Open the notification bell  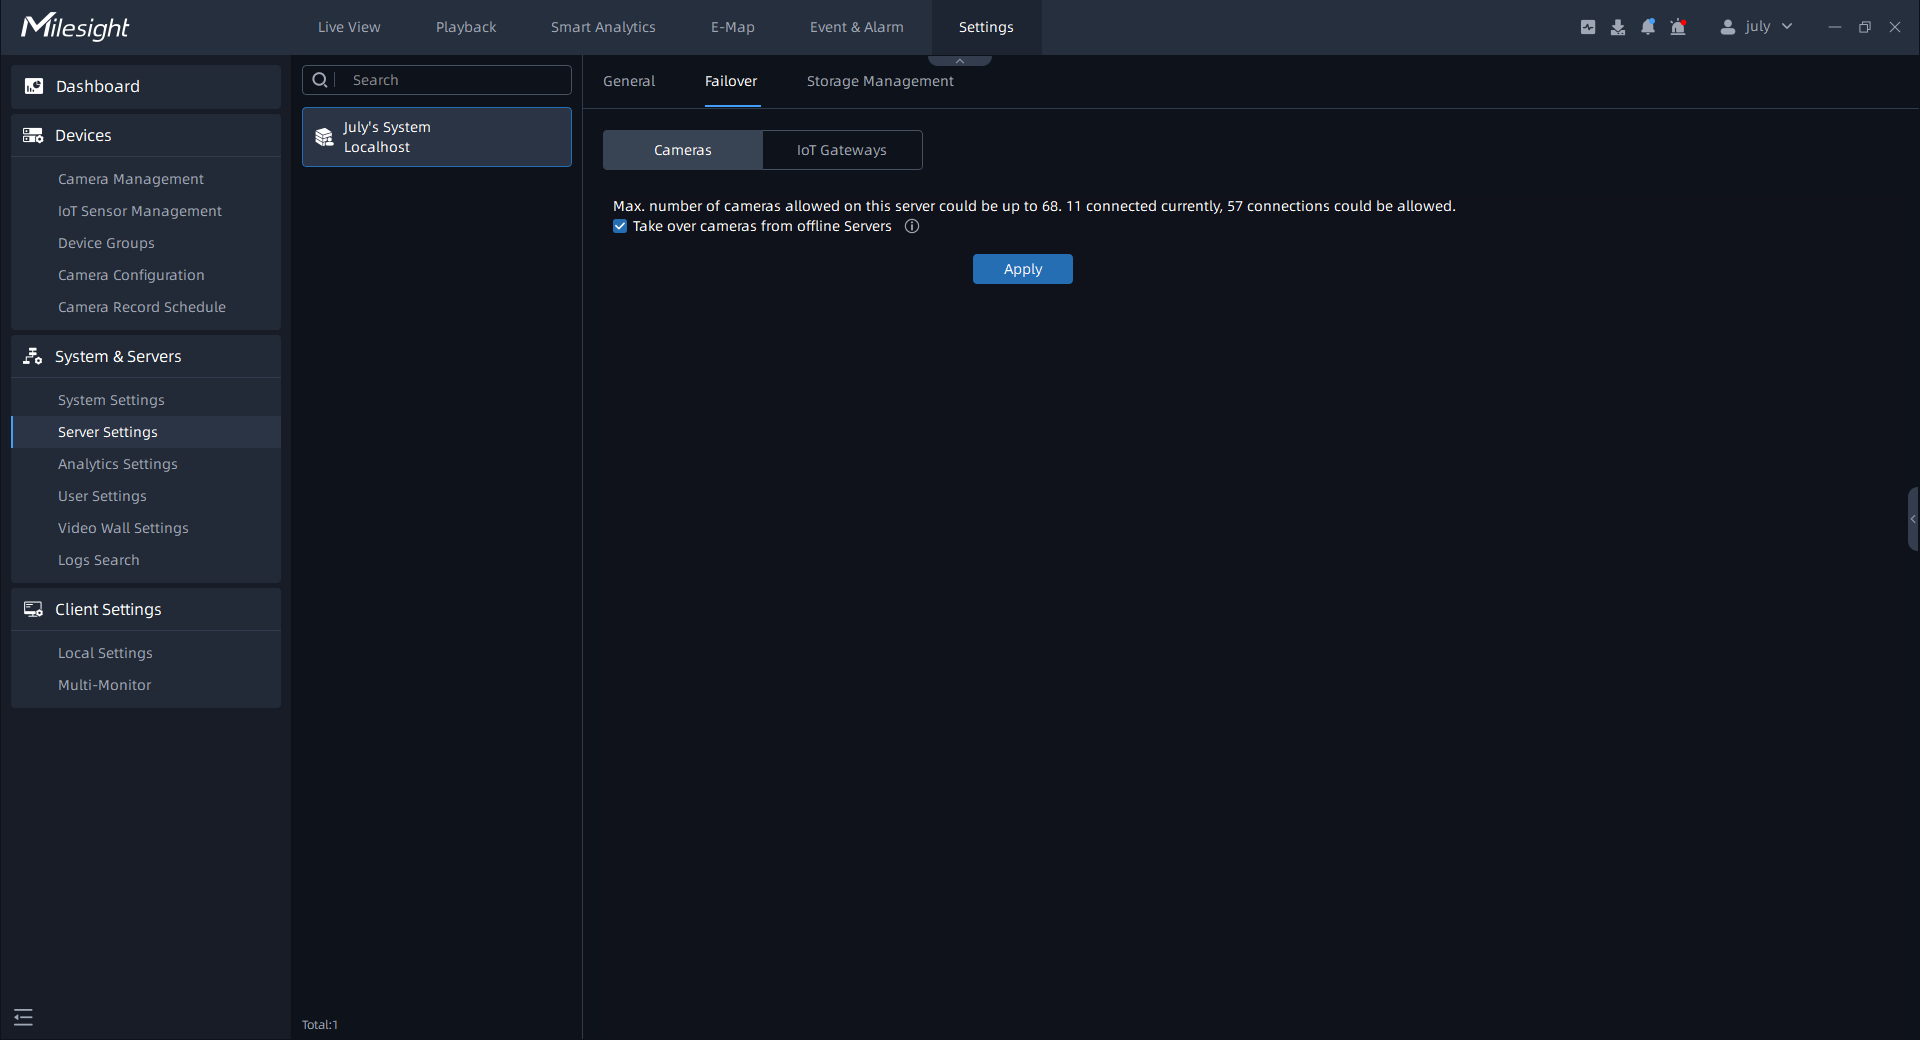click(x=1648, y=27)
